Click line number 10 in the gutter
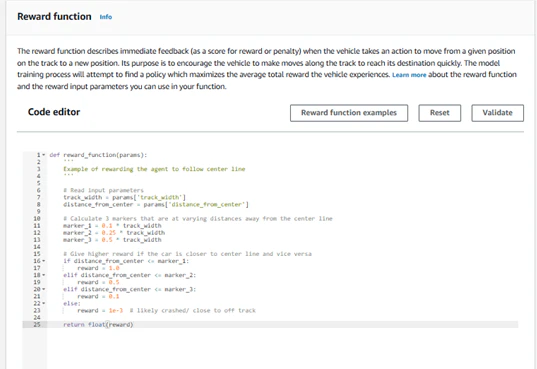537x369 pixels. [x=37, y=219]
